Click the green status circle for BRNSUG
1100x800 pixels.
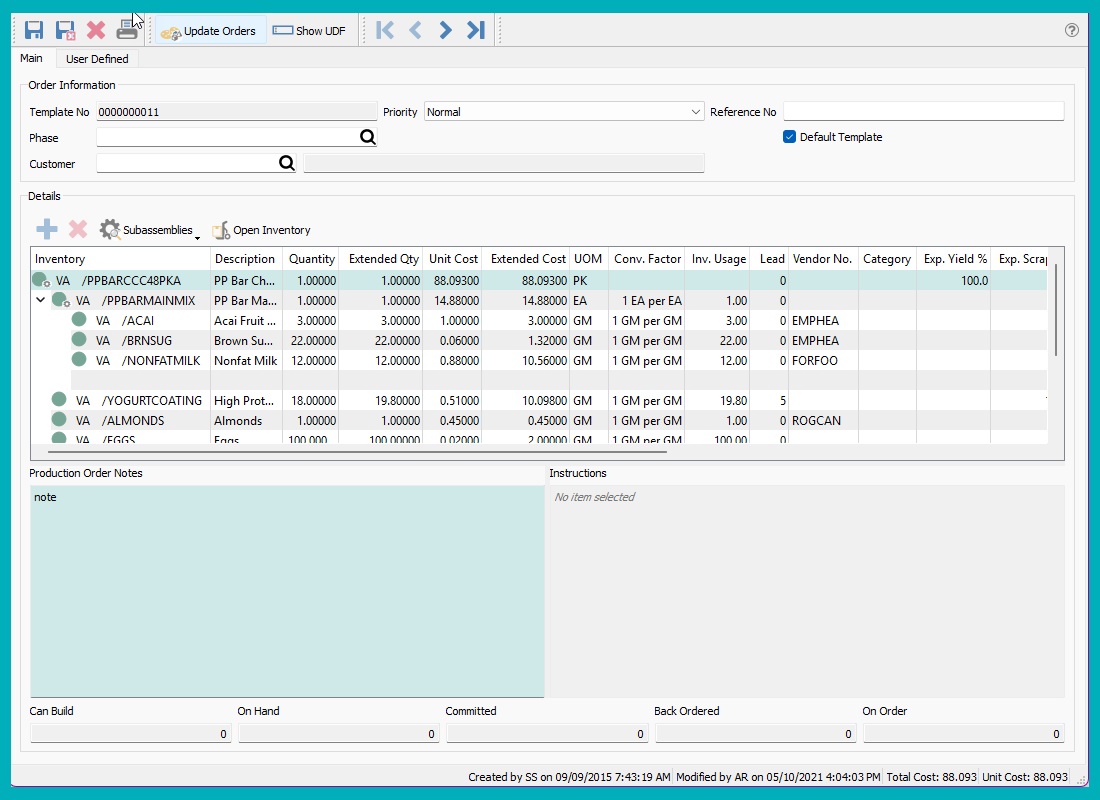79,340
